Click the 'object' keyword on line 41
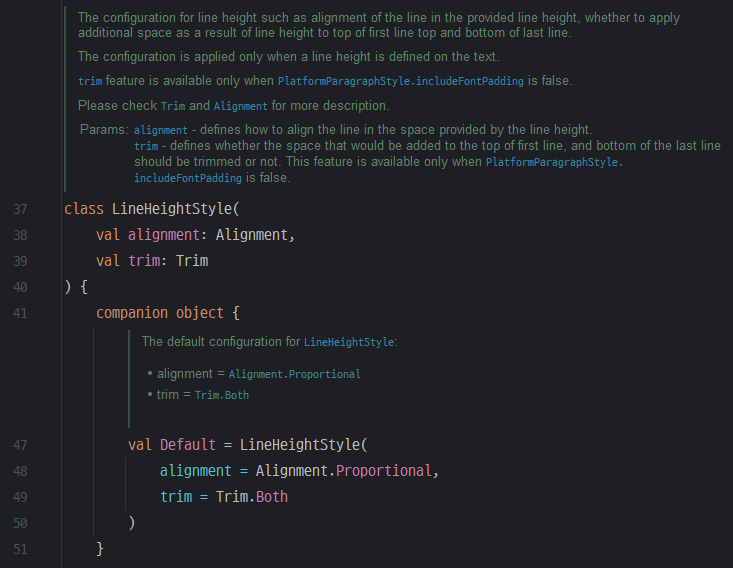The height and width of the screenshot is (568, 733). [200, 313]
